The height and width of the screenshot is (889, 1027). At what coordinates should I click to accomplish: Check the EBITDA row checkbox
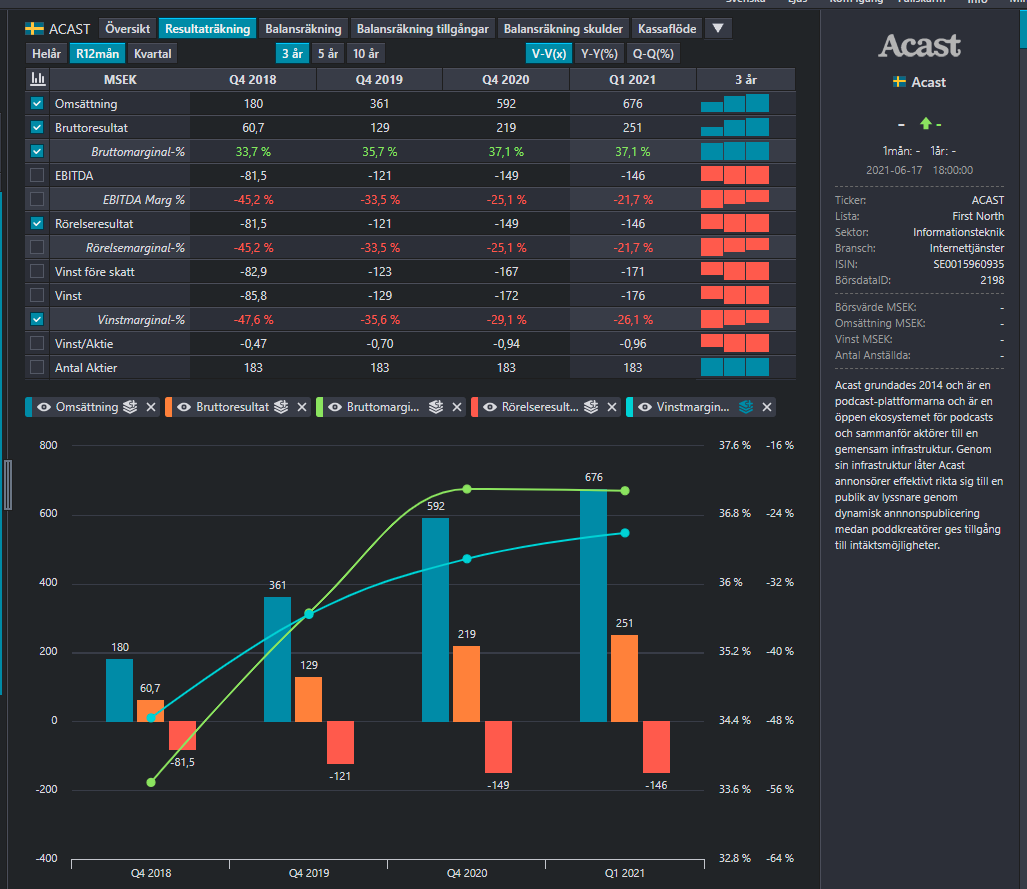coord(37,176)
